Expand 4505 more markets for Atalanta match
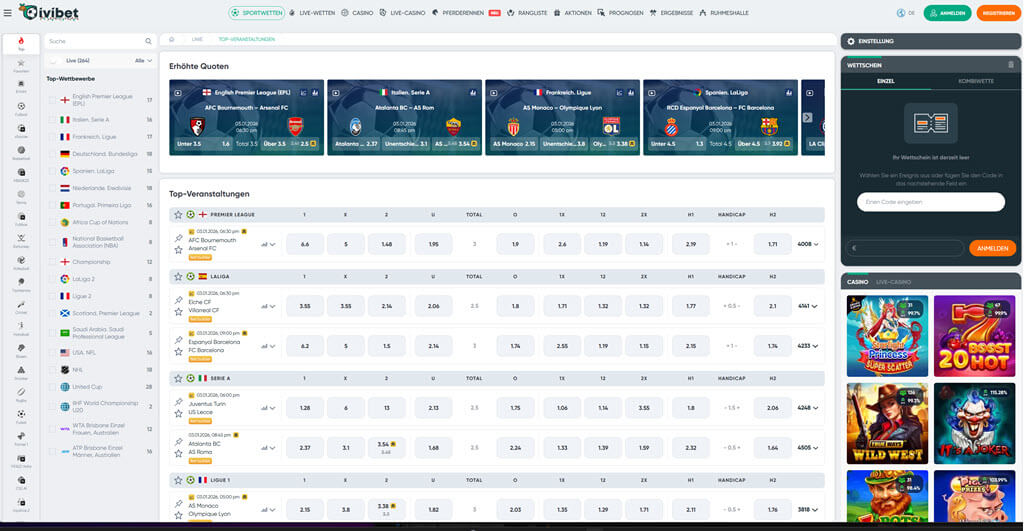Screen dimensions: 1024x531 pyautogui.click(x=808, y=448)
